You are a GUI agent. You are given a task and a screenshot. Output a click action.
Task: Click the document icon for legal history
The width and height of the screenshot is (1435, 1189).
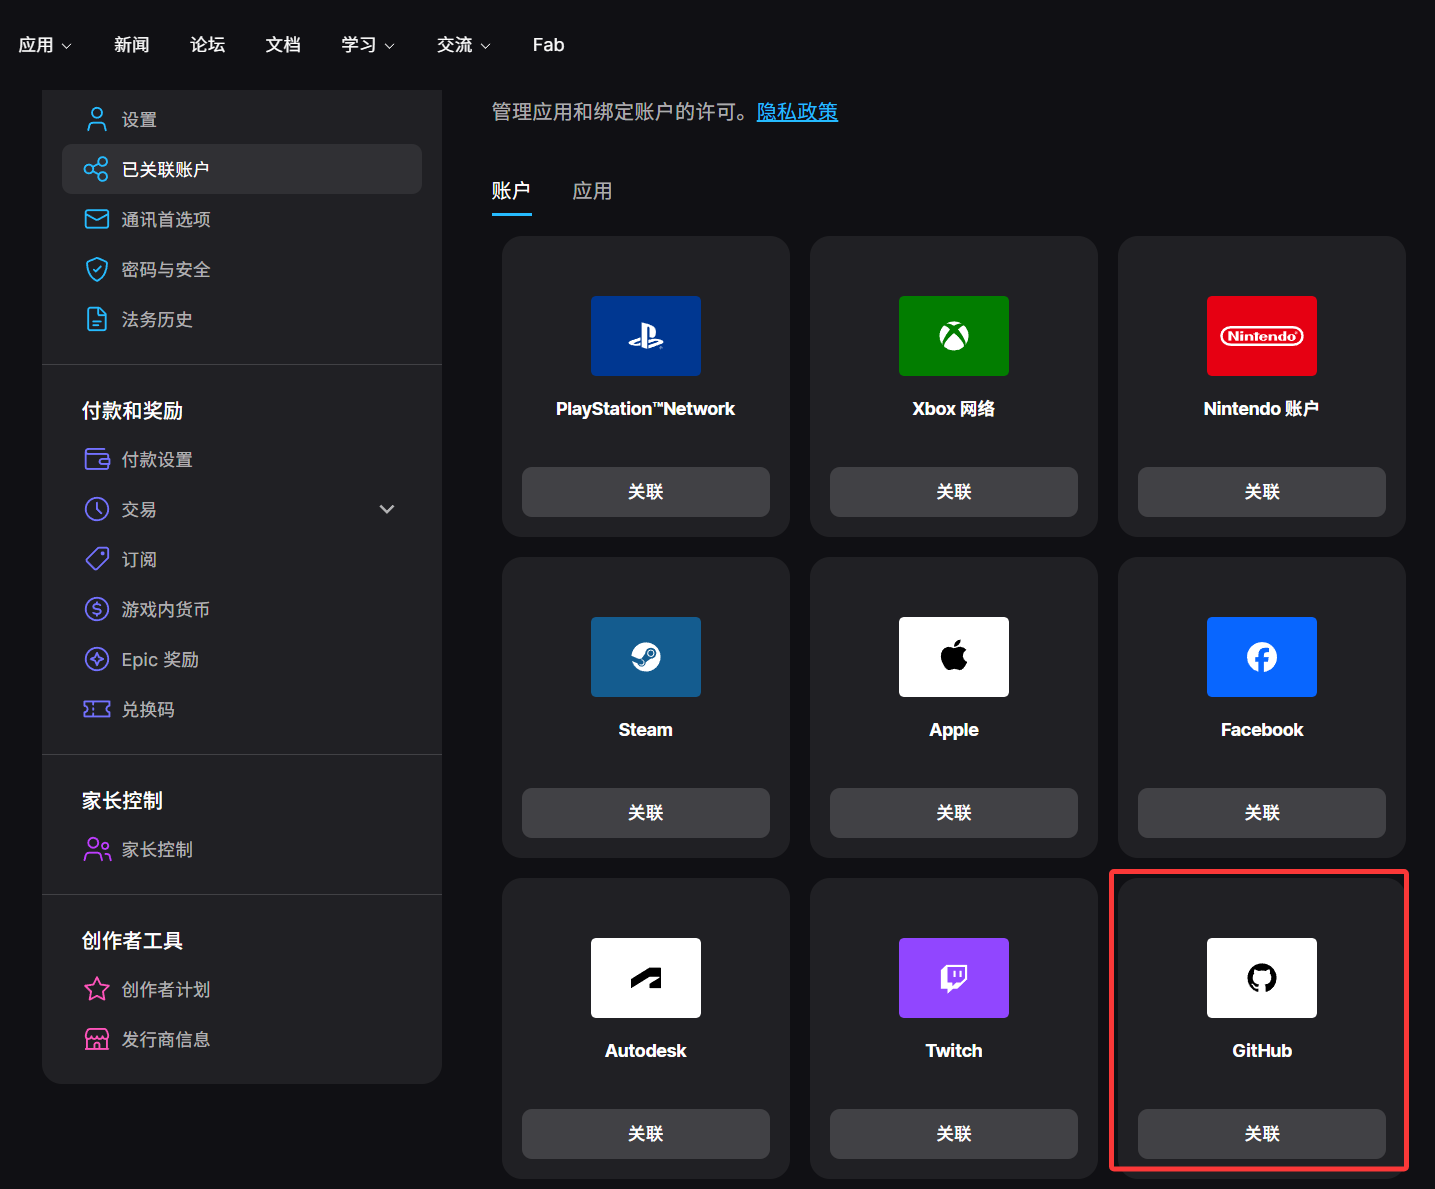click(97, 319)
